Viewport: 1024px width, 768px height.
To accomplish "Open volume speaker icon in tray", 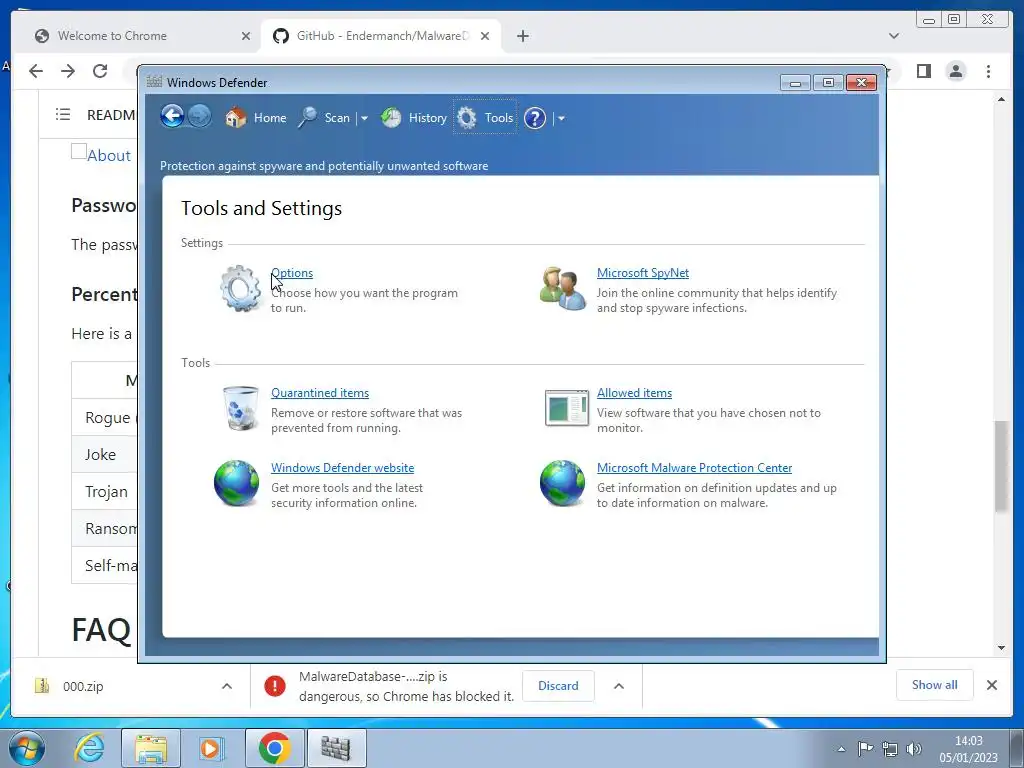I will coord(914,748).
